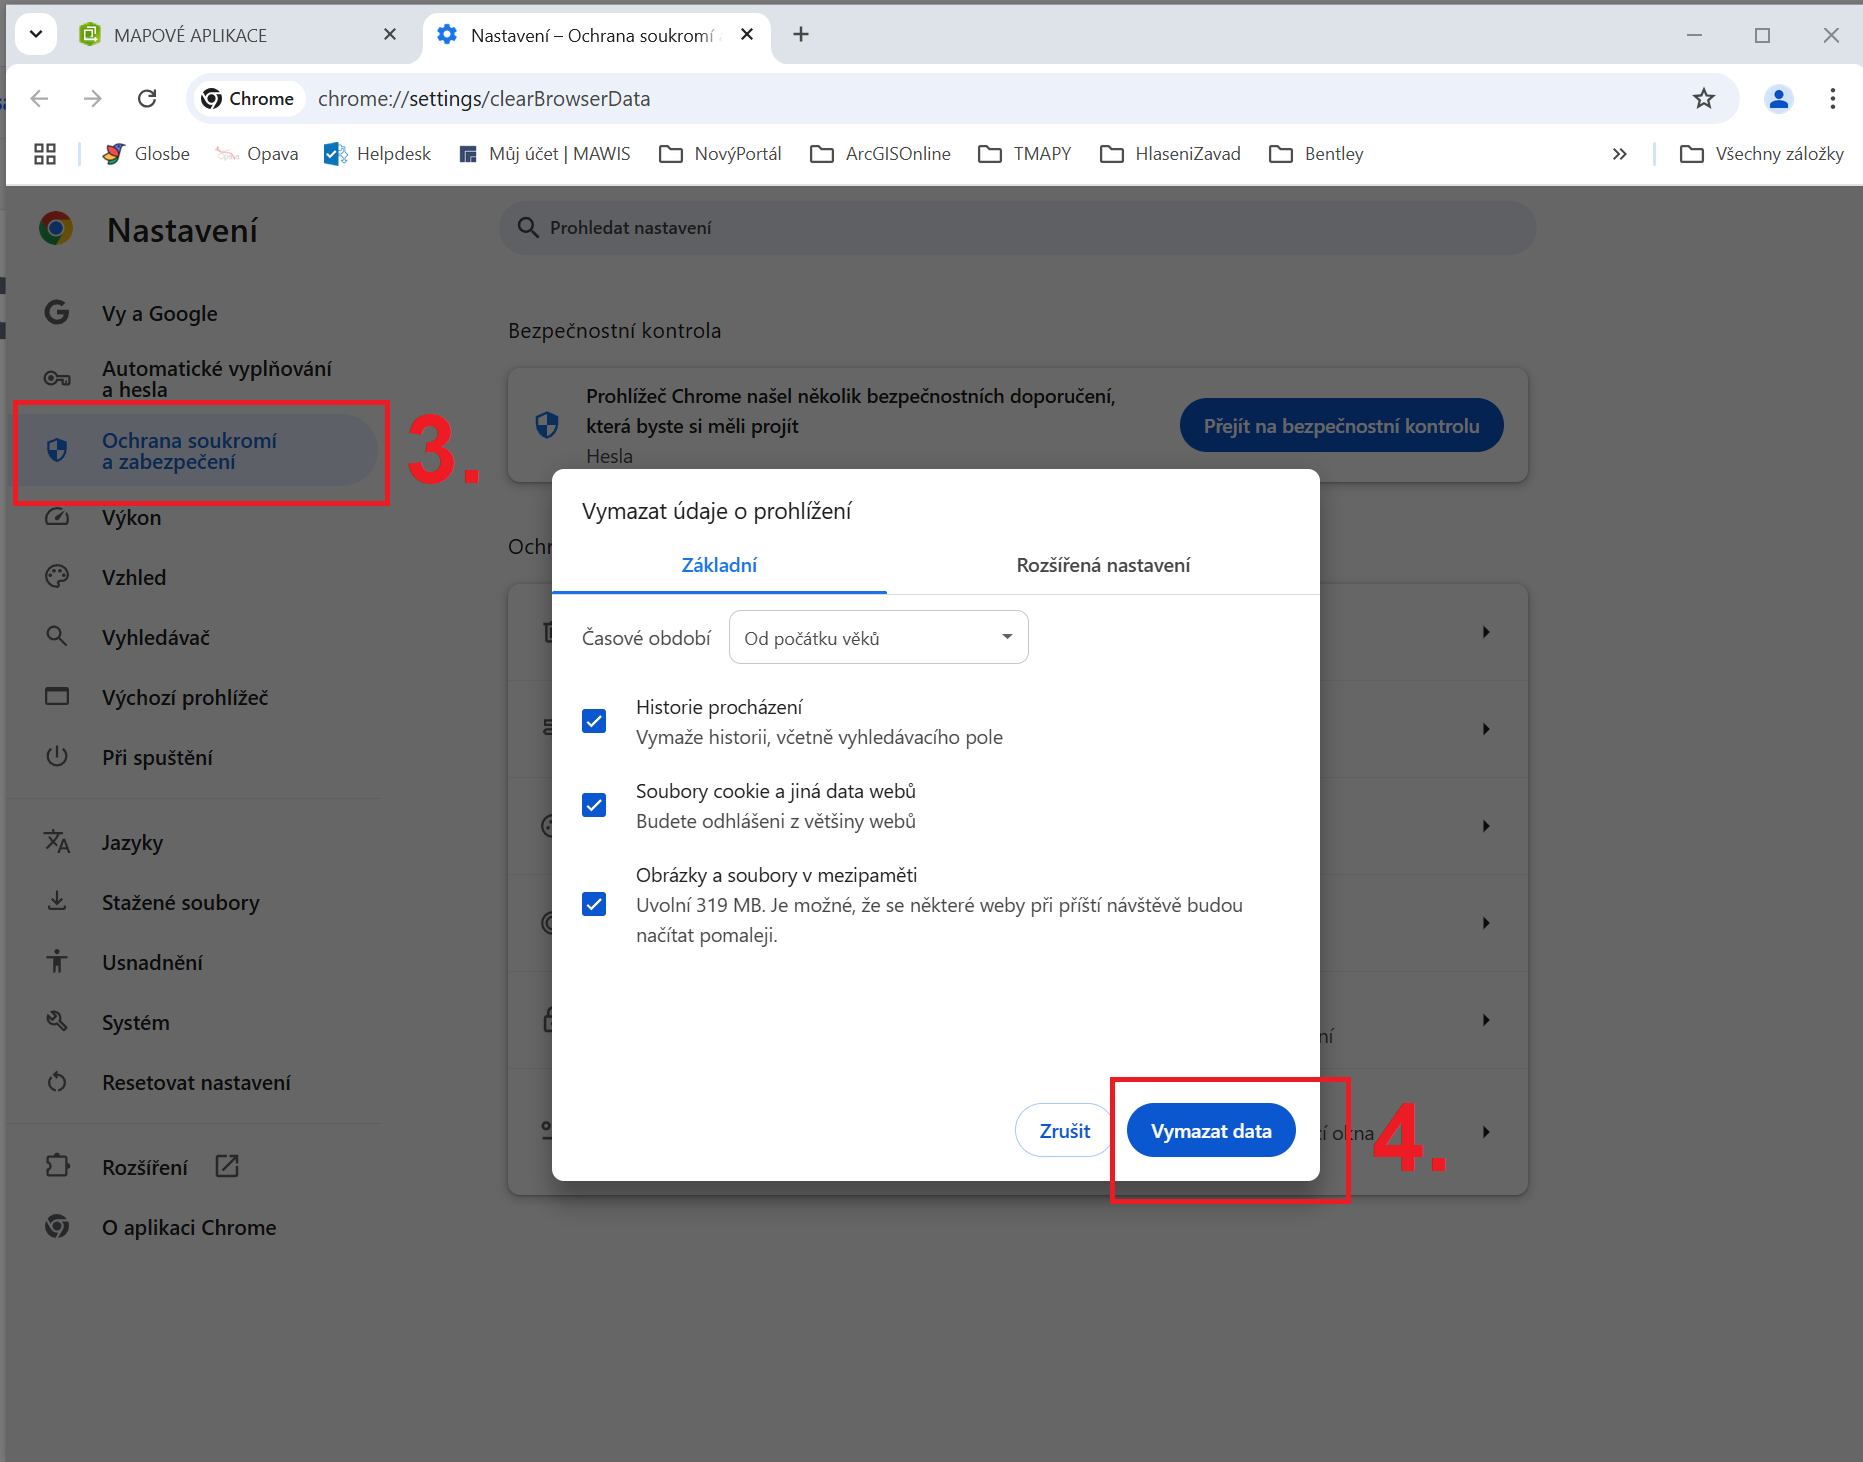Click inside the Prohledat nastavení search field
1863x1462 pixels.
tap(1000, 227)
